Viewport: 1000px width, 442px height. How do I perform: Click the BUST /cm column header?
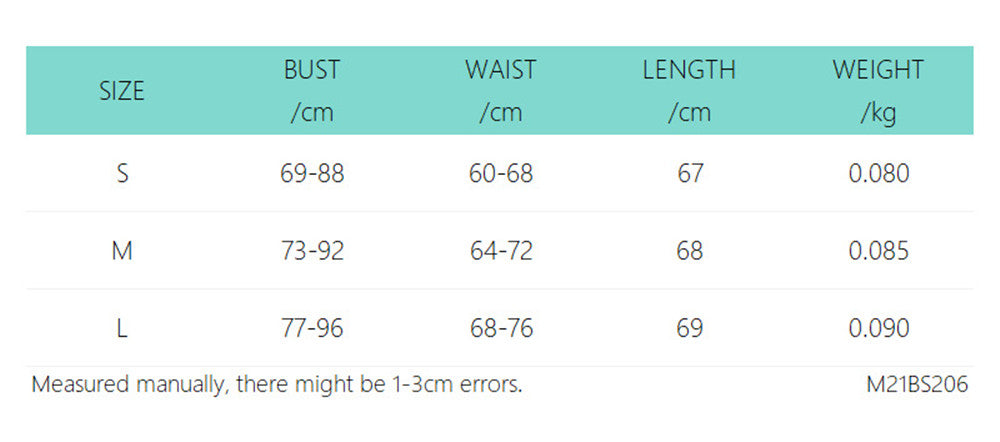[312, 91]
